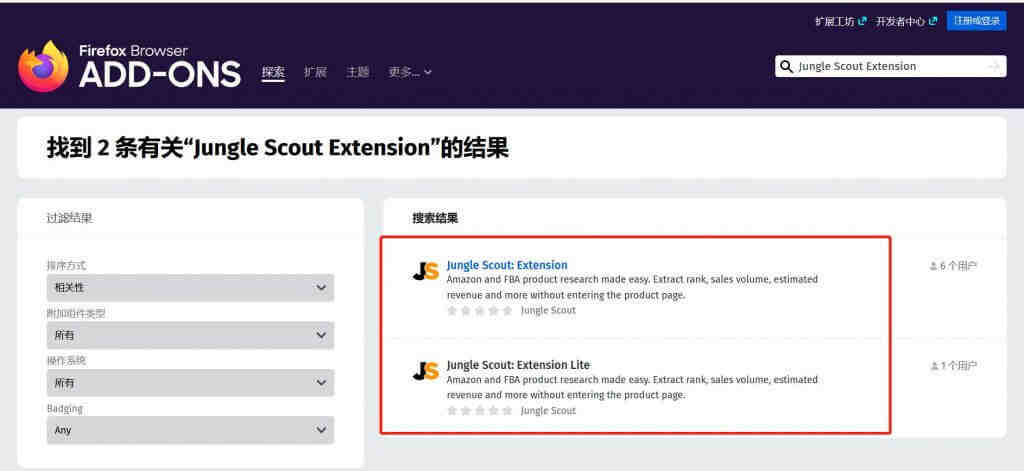1024x471 pixels.
Task: Switch to the 探索 tab
Action: pos(273,72)
